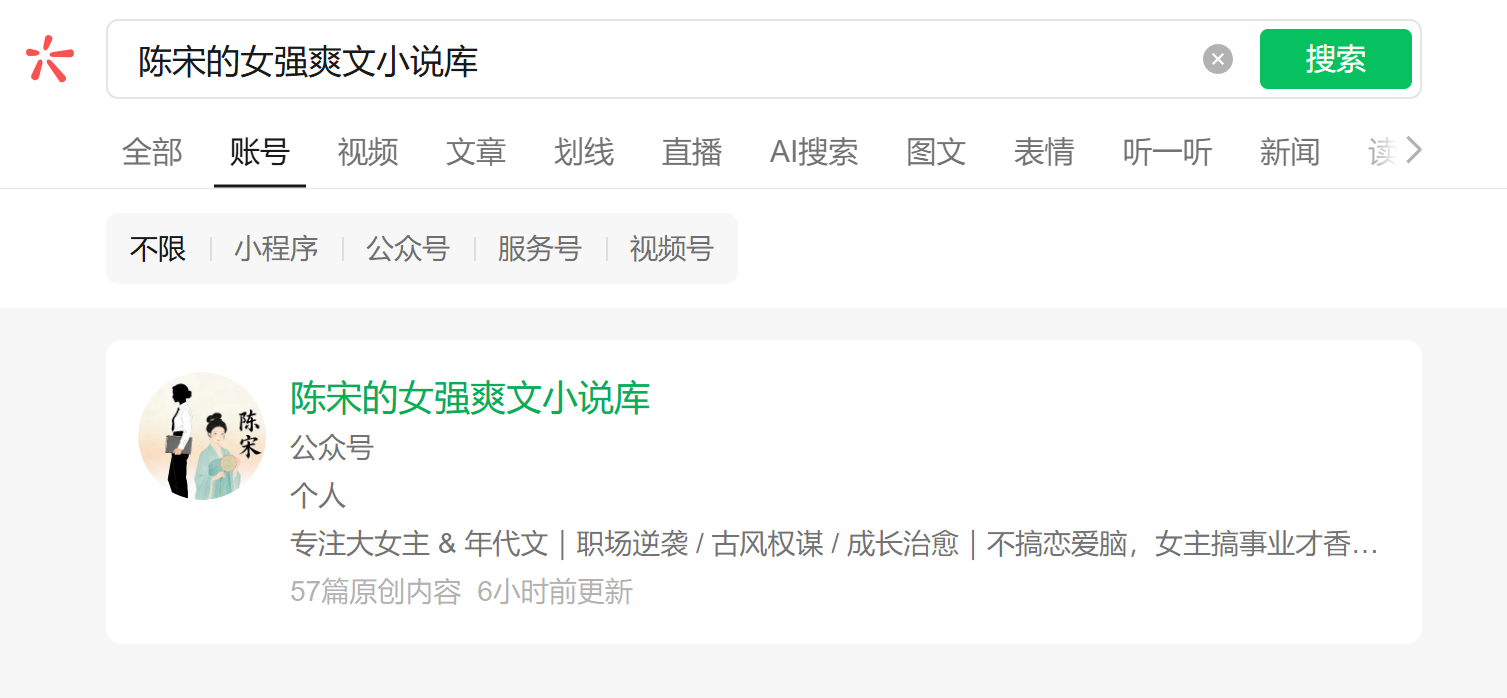The image size is (1507, 698).
Task: Switch to the 划线 tab
Action: point(584,153)
